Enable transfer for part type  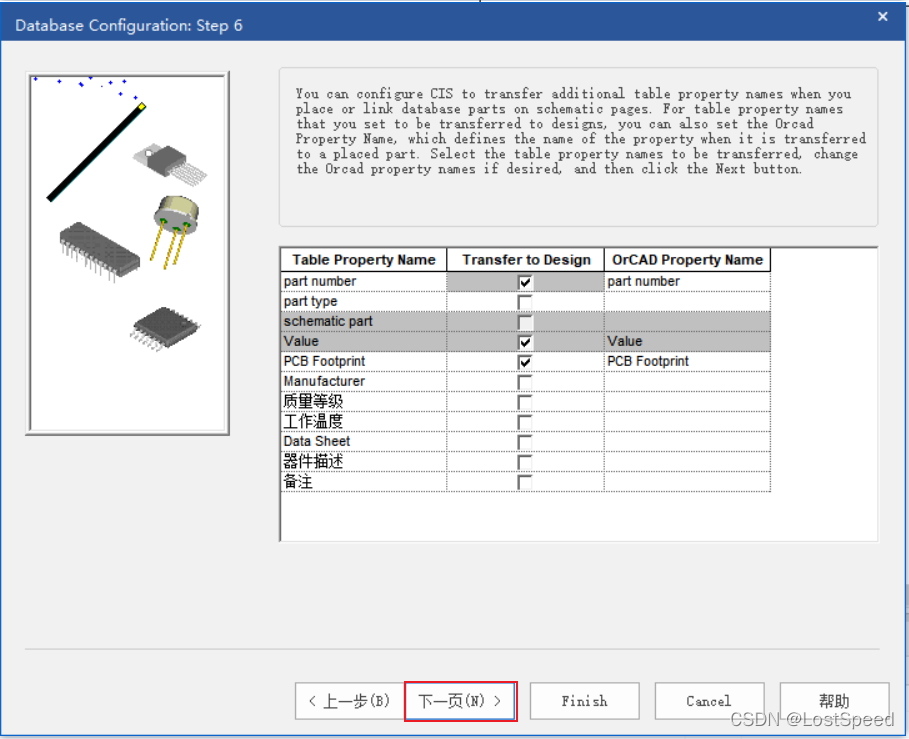coord(525,302)
